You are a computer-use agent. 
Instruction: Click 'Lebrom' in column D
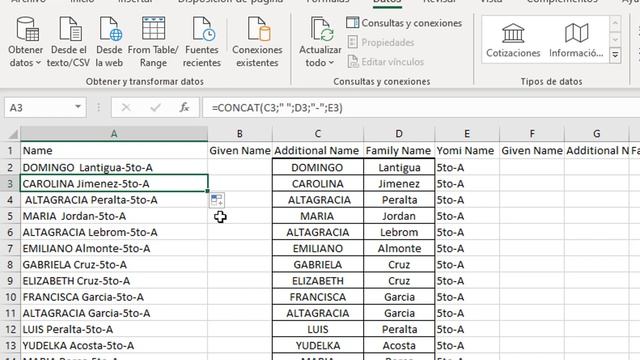coord(399,232)
